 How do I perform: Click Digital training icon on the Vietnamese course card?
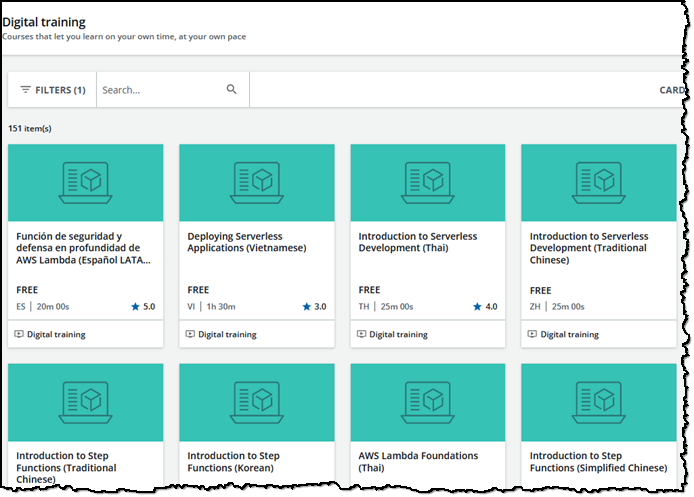click(190, 334)
